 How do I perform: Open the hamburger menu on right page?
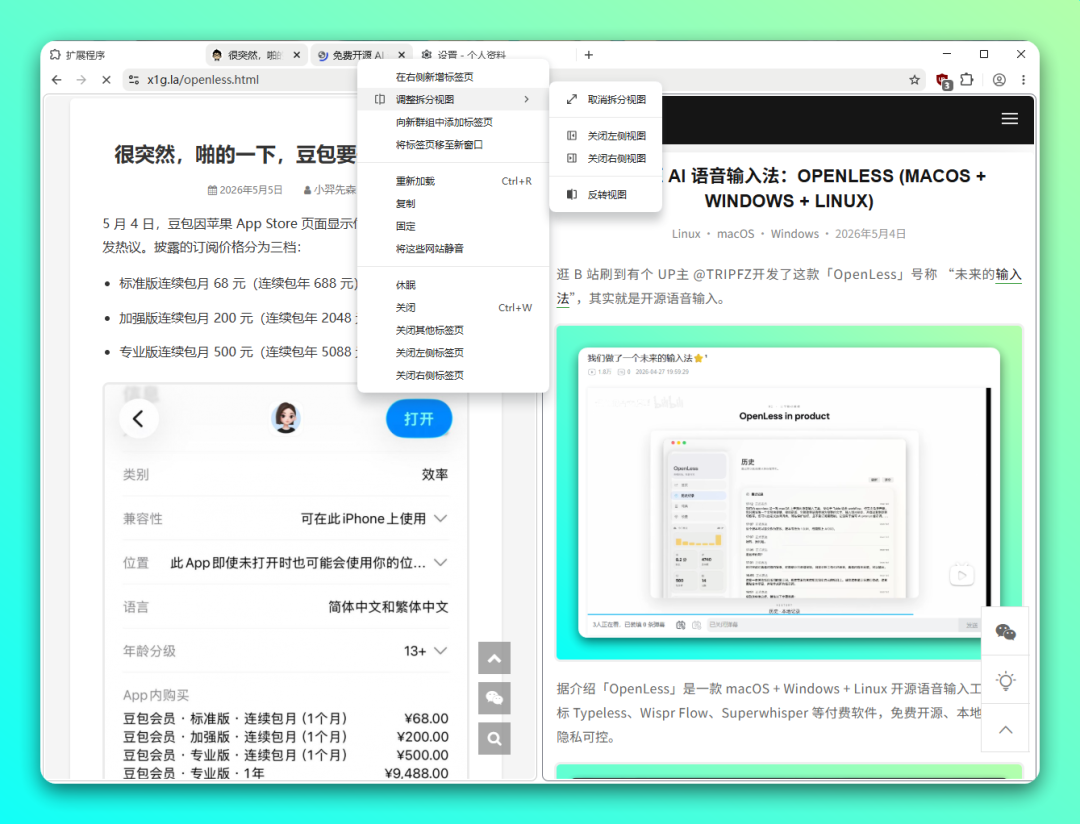coord(1010,119)
